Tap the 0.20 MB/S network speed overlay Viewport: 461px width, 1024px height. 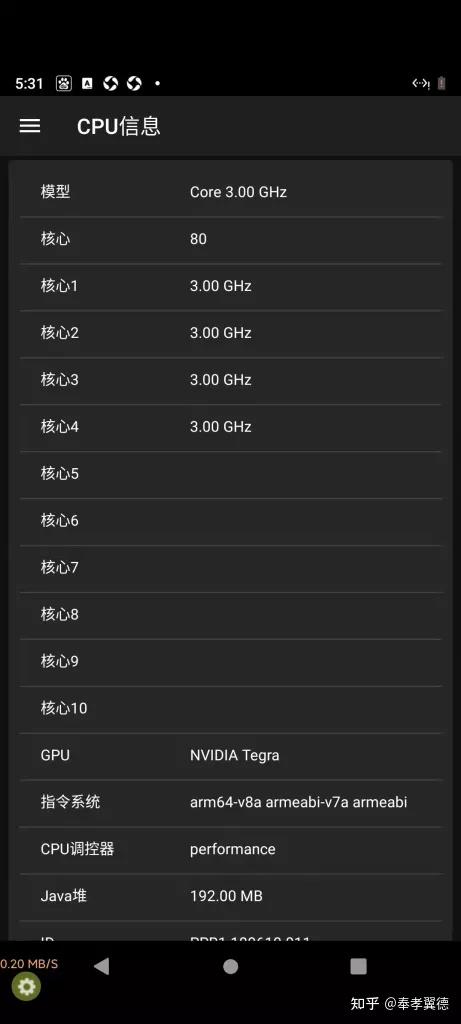[29, 964]
